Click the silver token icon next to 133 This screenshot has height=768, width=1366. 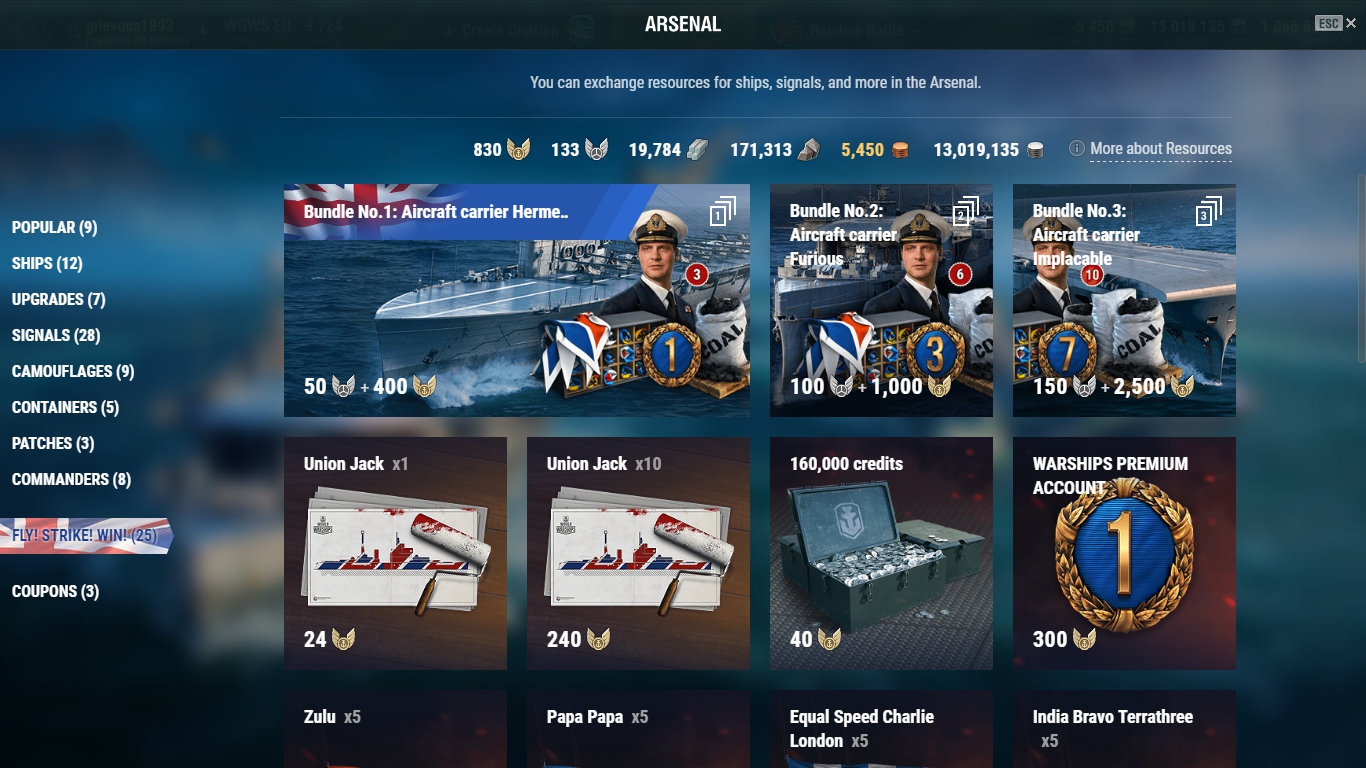(596, 150)
